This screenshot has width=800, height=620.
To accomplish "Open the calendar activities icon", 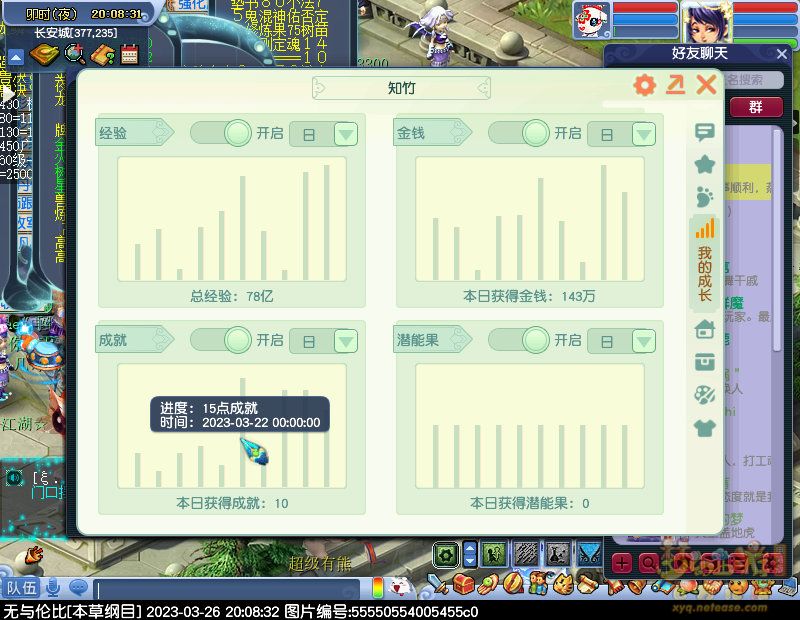I will 130,55.
